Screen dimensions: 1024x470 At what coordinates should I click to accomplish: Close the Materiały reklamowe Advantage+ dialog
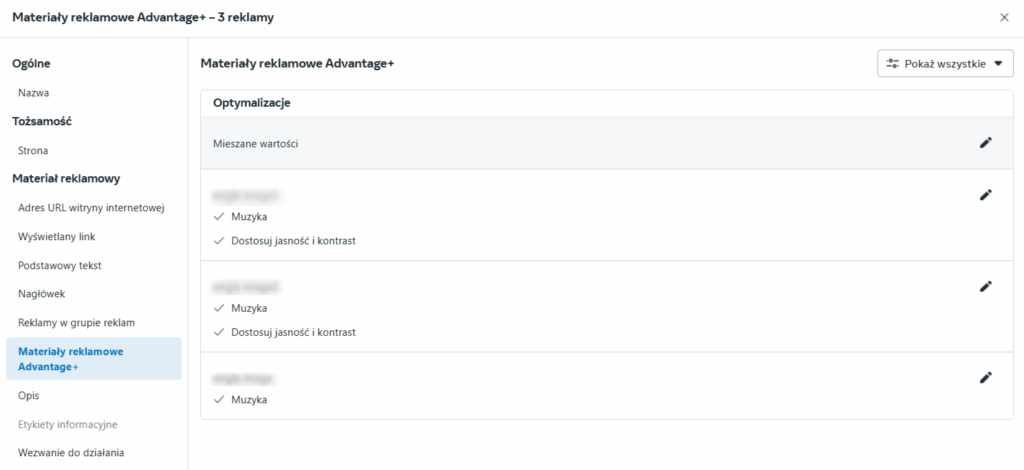1004,18
